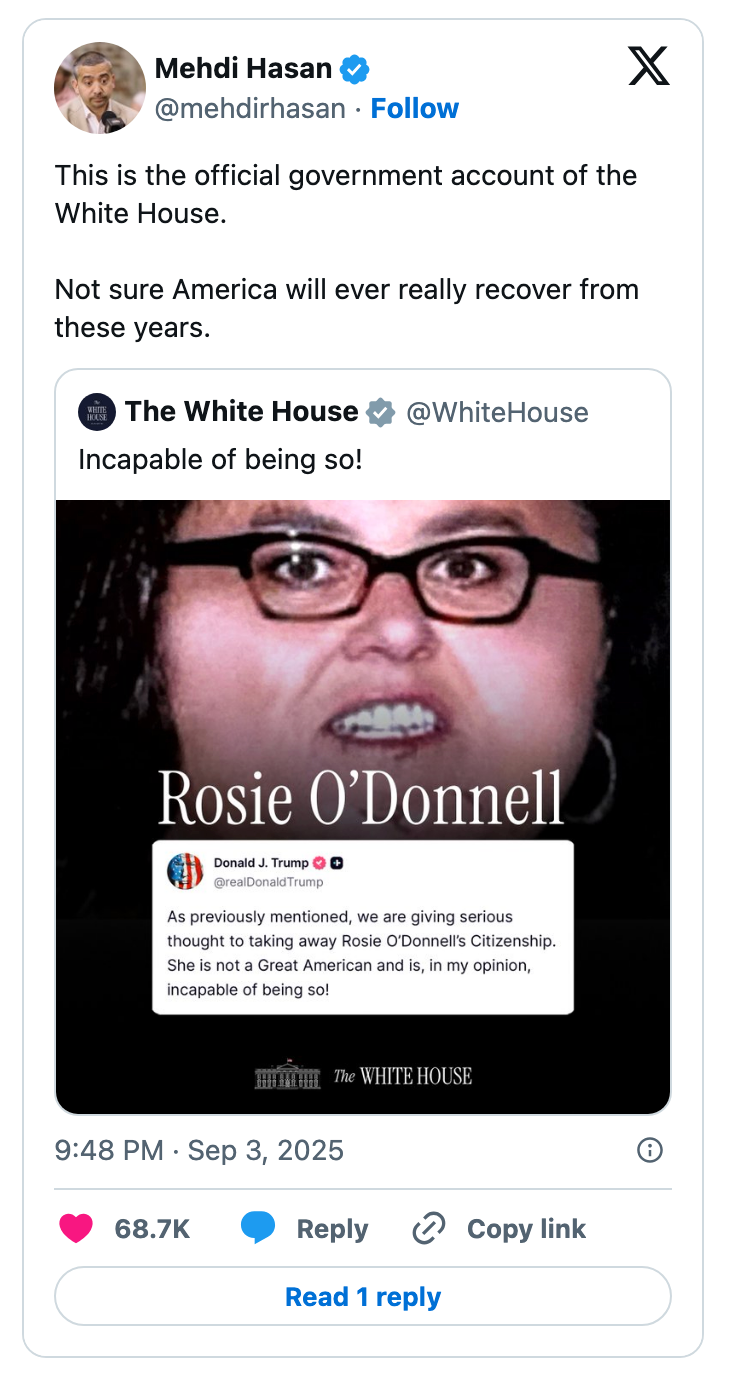Click the reply speech bubble icon
Screen dimensions: 732x1378
point(259,1228)
